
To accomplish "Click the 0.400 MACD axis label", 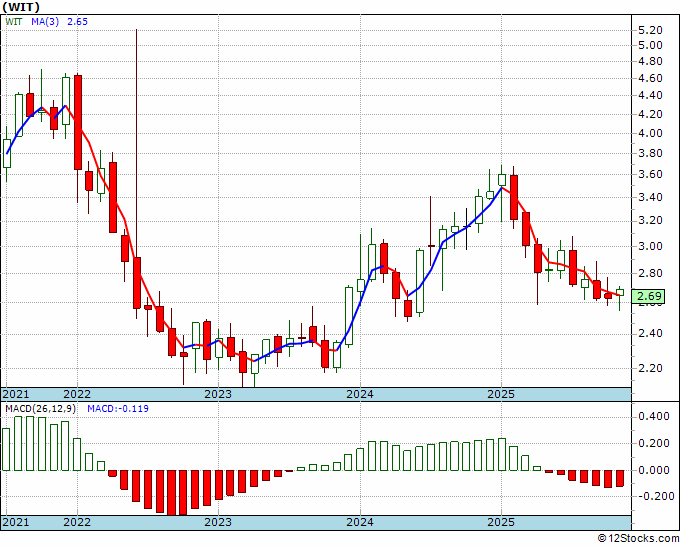I will pos(654,416).
